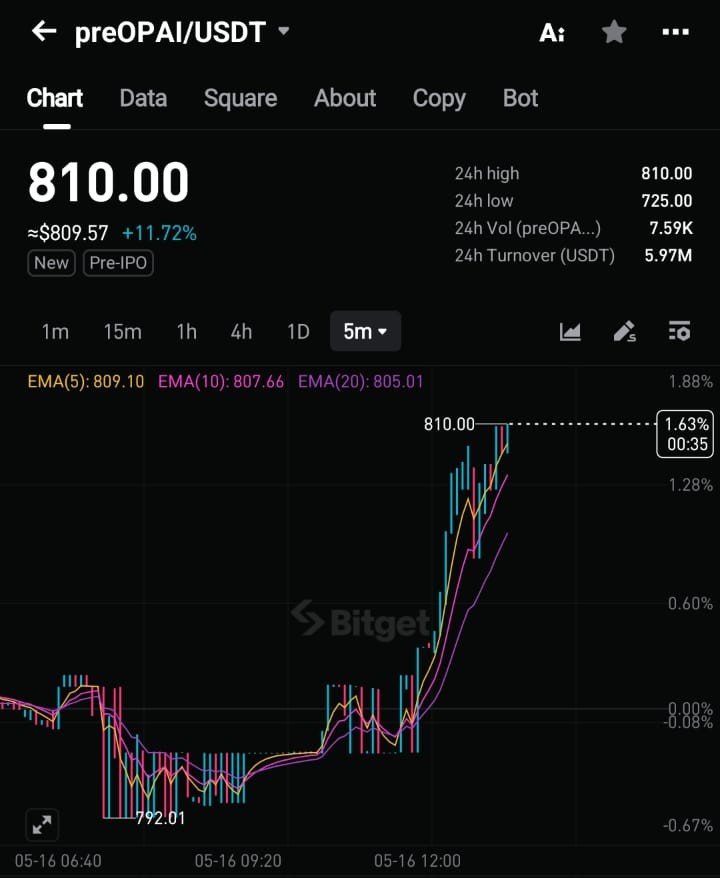Open the Copy tab

pyautogui.click(x=440, y=99)
